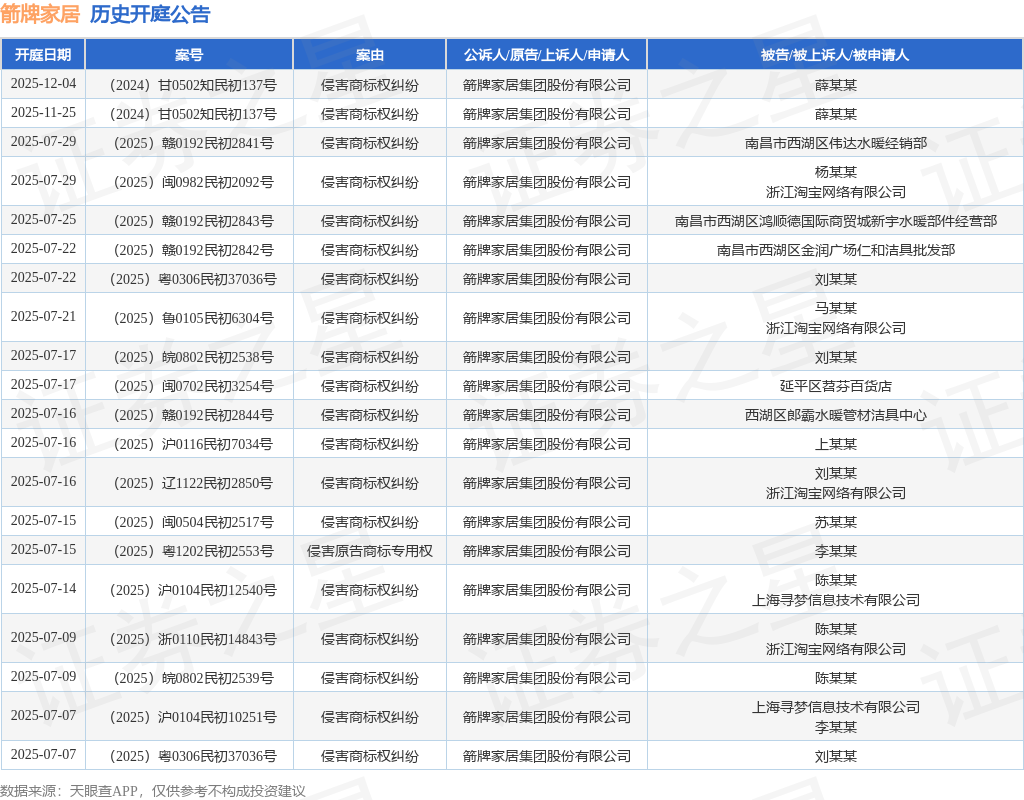Select the 开庭日期 column header

43,55
